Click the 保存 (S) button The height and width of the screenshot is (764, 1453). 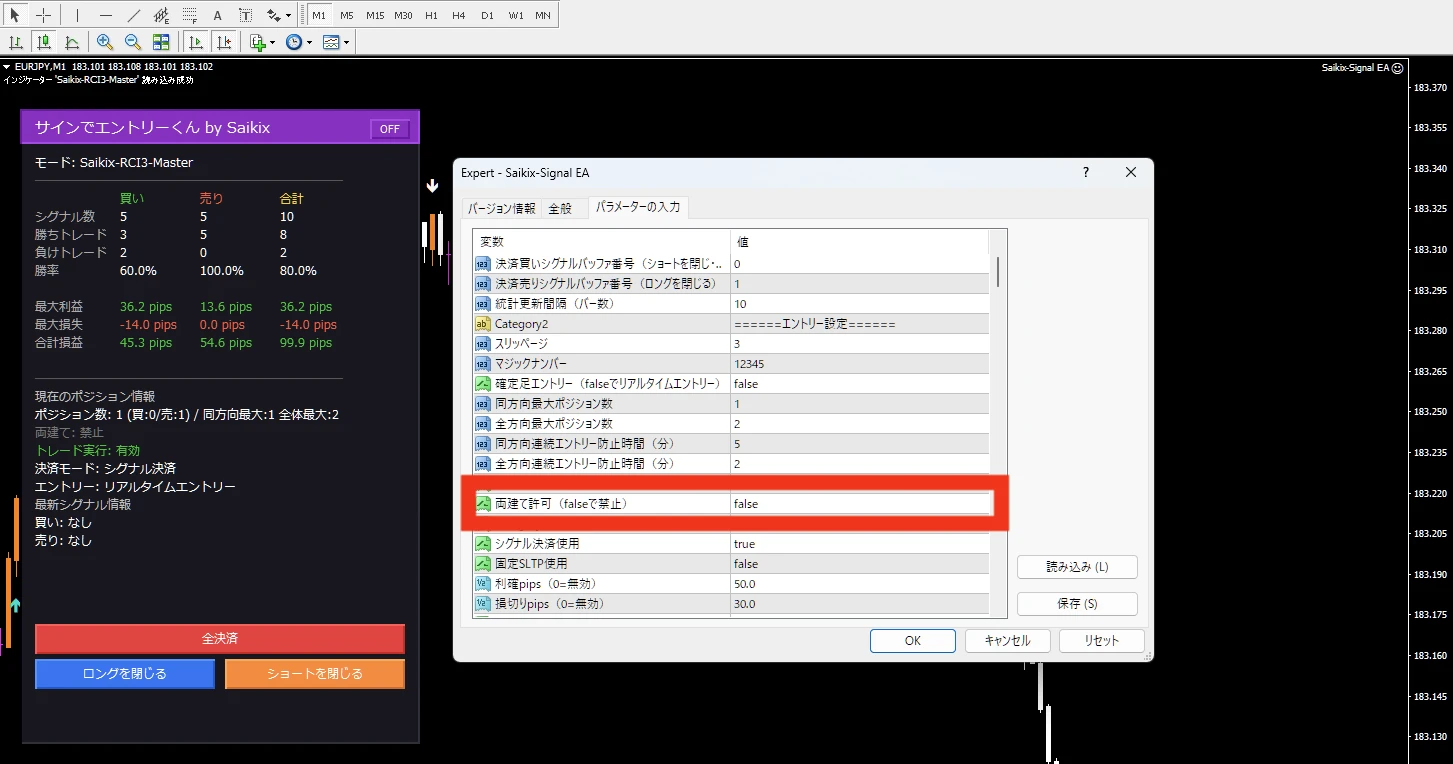[1077, 604]
